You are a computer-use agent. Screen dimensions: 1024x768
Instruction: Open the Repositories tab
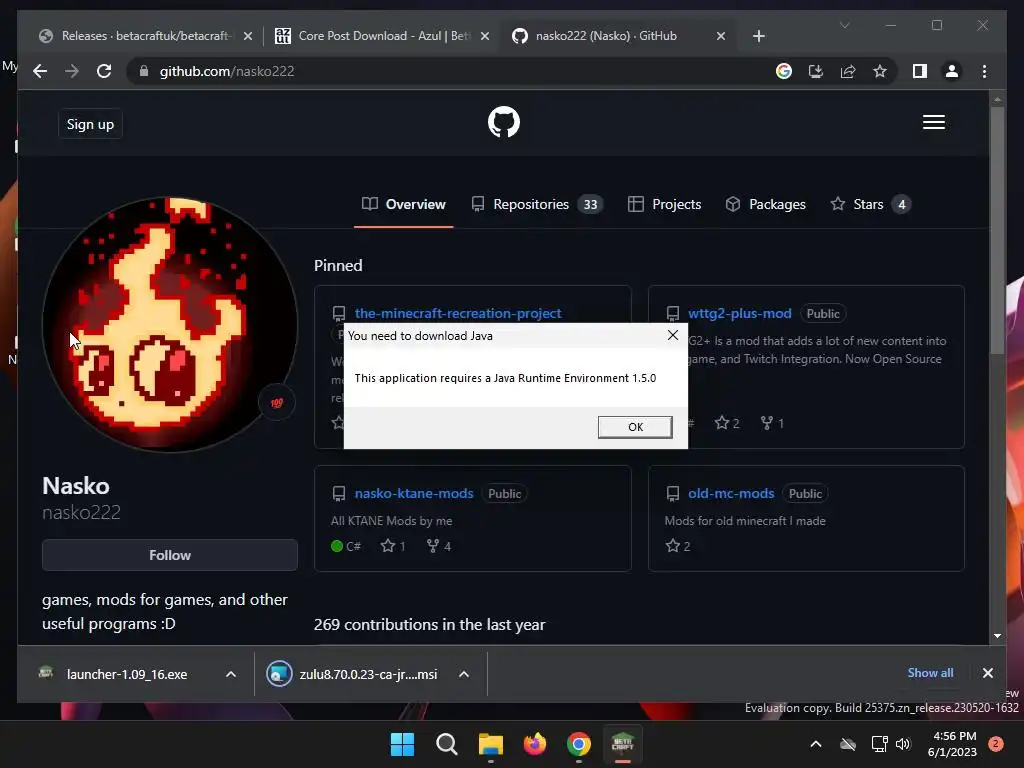[x=537, y=204]
